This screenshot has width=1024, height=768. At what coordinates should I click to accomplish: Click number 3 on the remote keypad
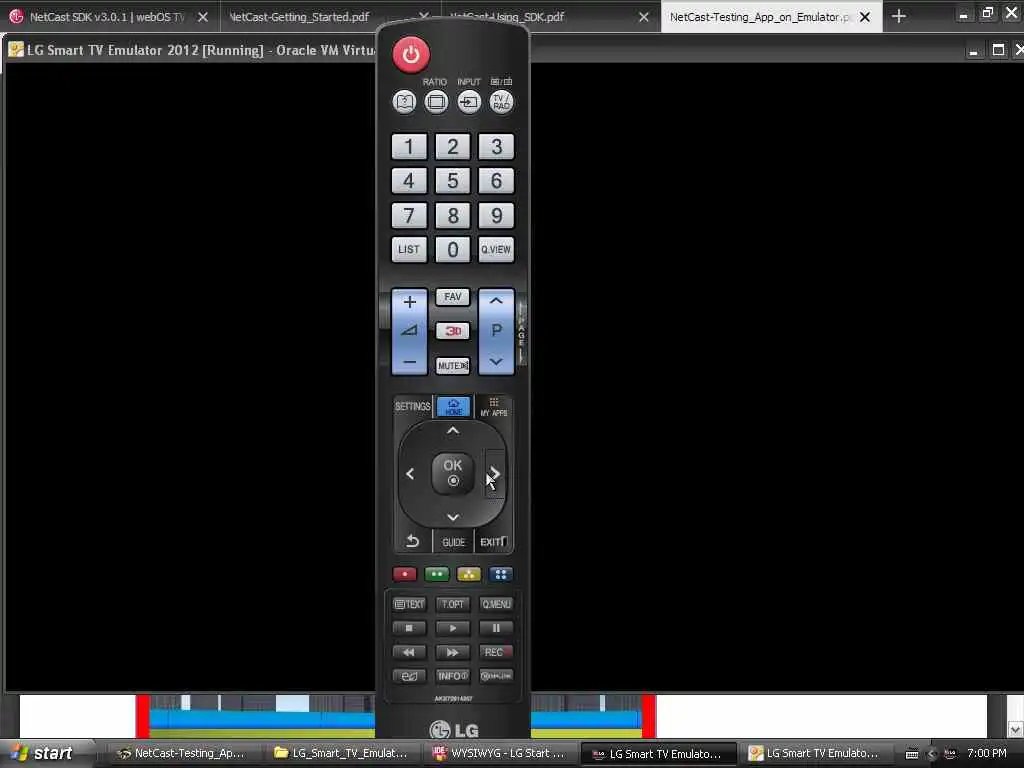point(496,146)
